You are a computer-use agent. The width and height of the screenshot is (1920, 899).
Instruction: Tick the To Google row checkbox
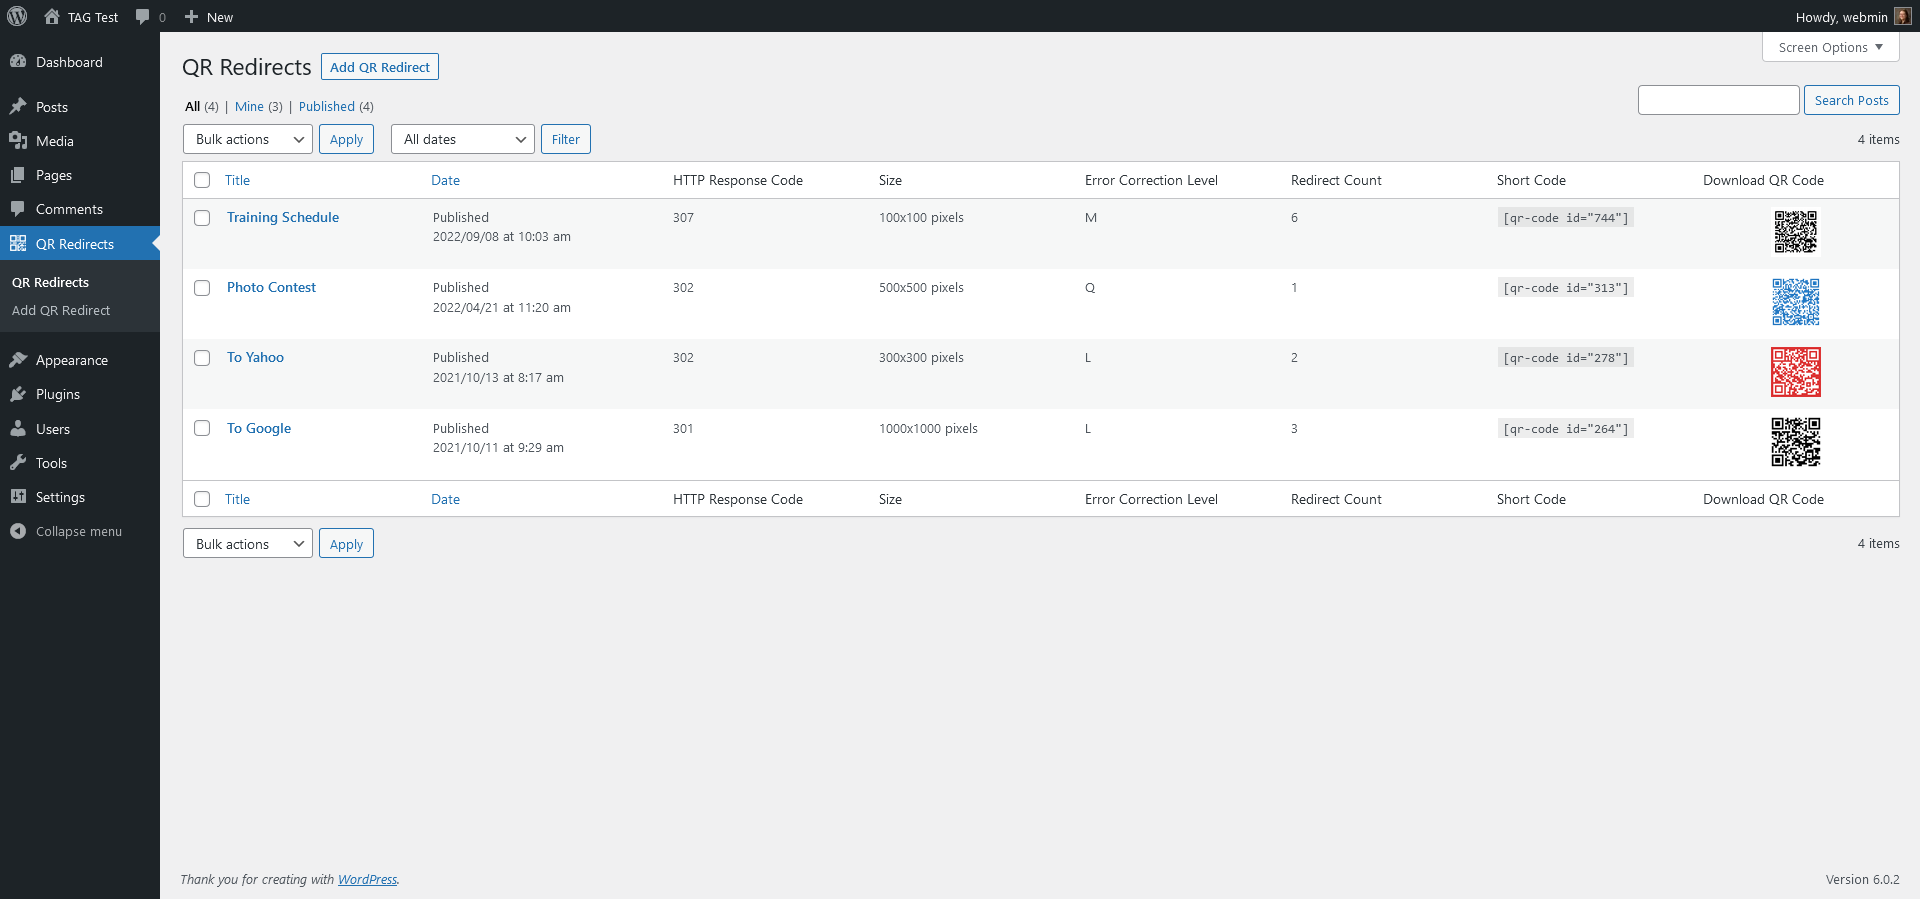(202, 428)
